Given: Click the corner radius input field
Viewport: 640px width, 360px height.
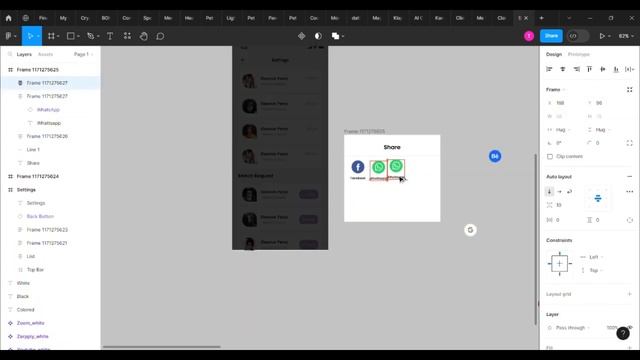Looking at the screenshot, I should [x=603, y=143].
